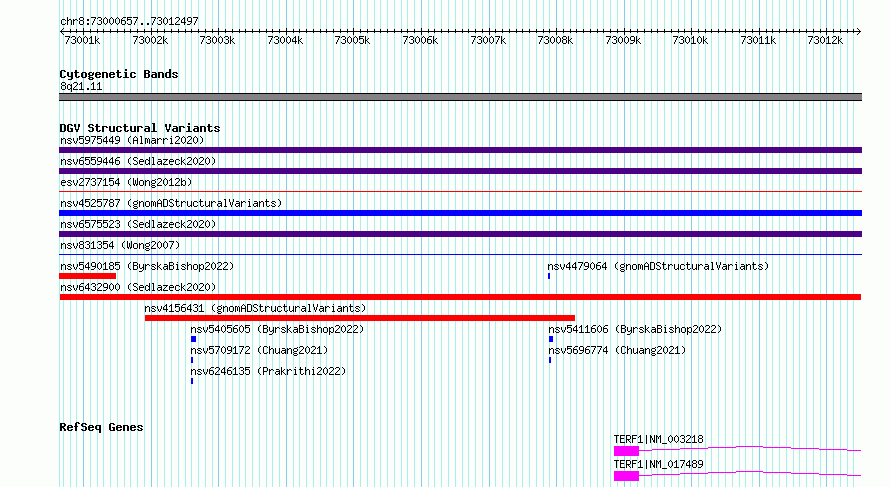
Task: Select the nsv6575523 purple variant bar
Action: click(x=460, y=234)
